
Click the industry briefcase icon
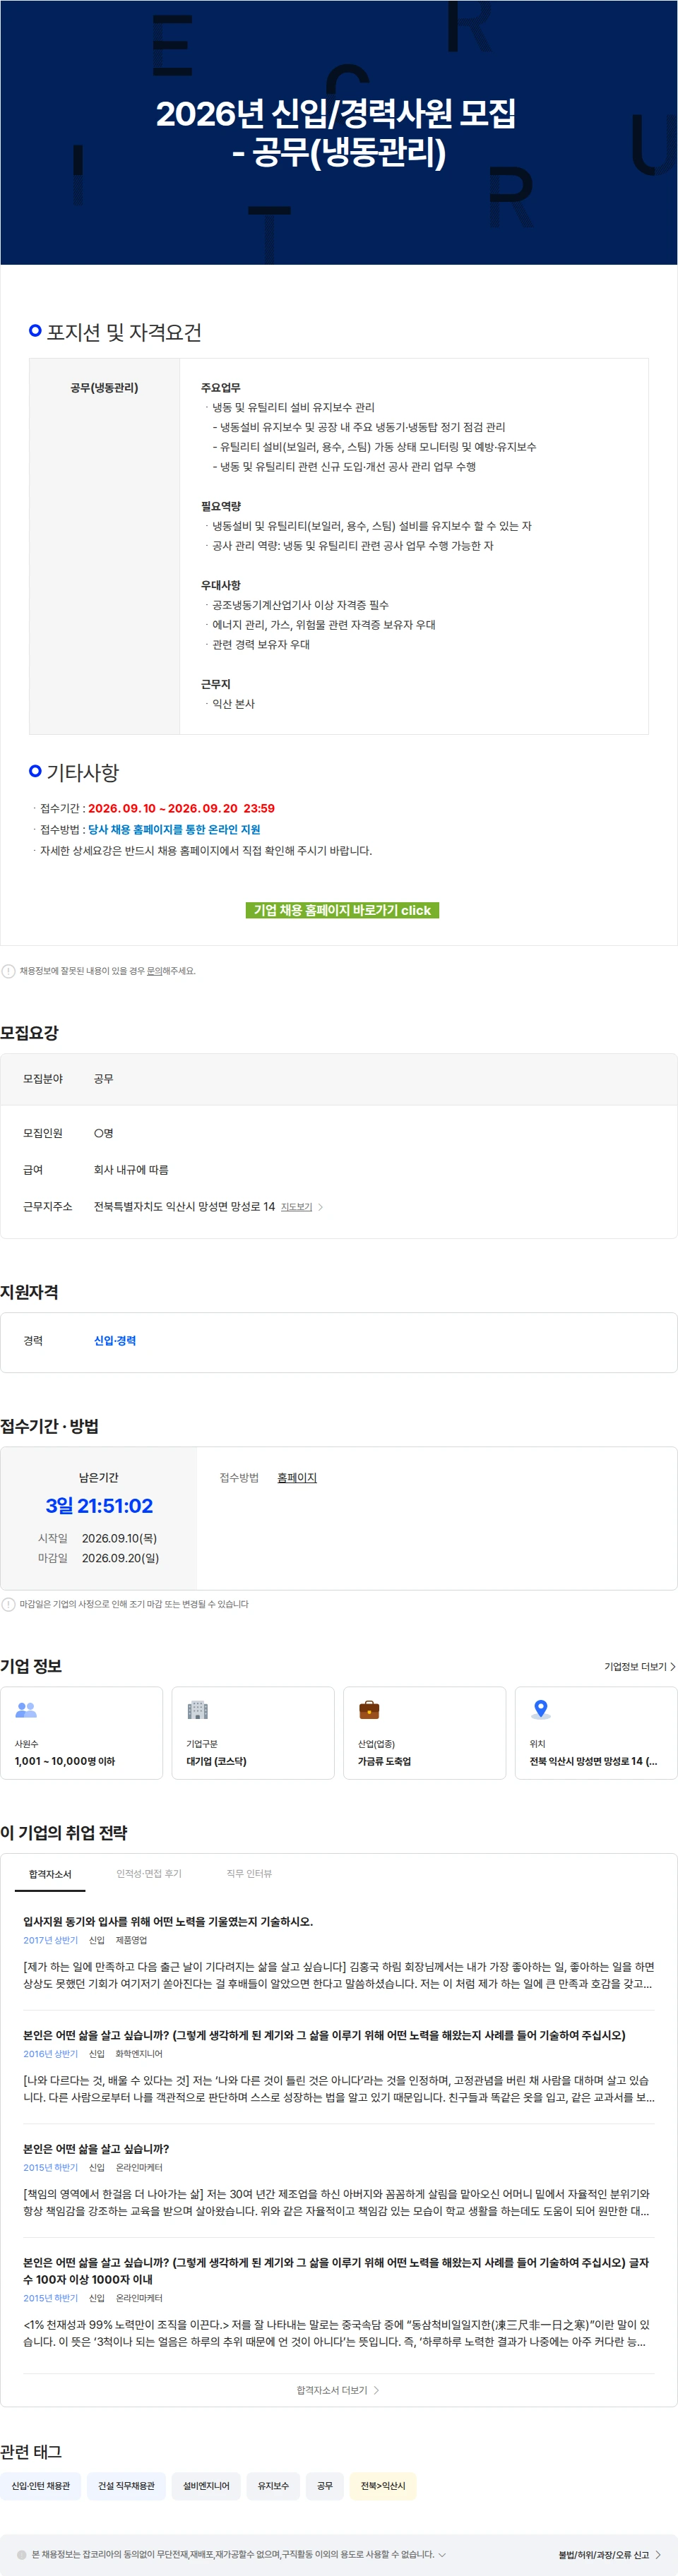pos(369,1710)
